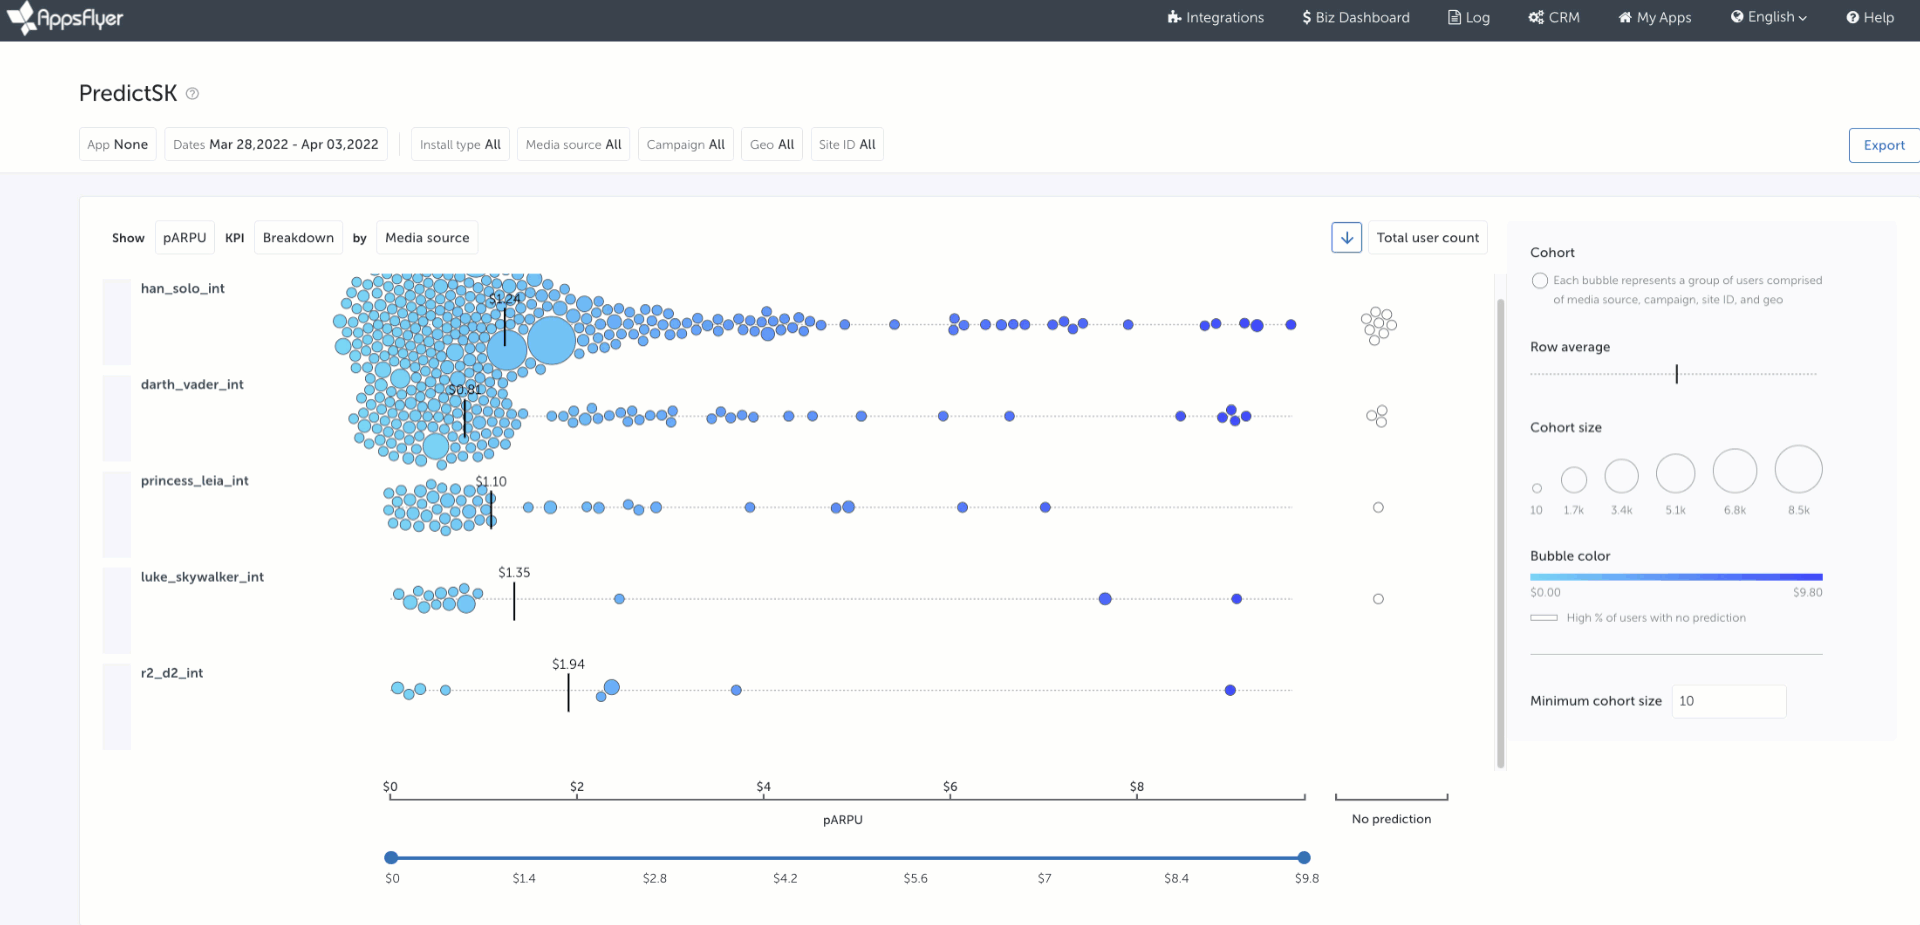The width and height of the screenshot is (1920, 925).
Task: Click the rightmost bubble in r2_d2_int row
Action: (1230, 691)
